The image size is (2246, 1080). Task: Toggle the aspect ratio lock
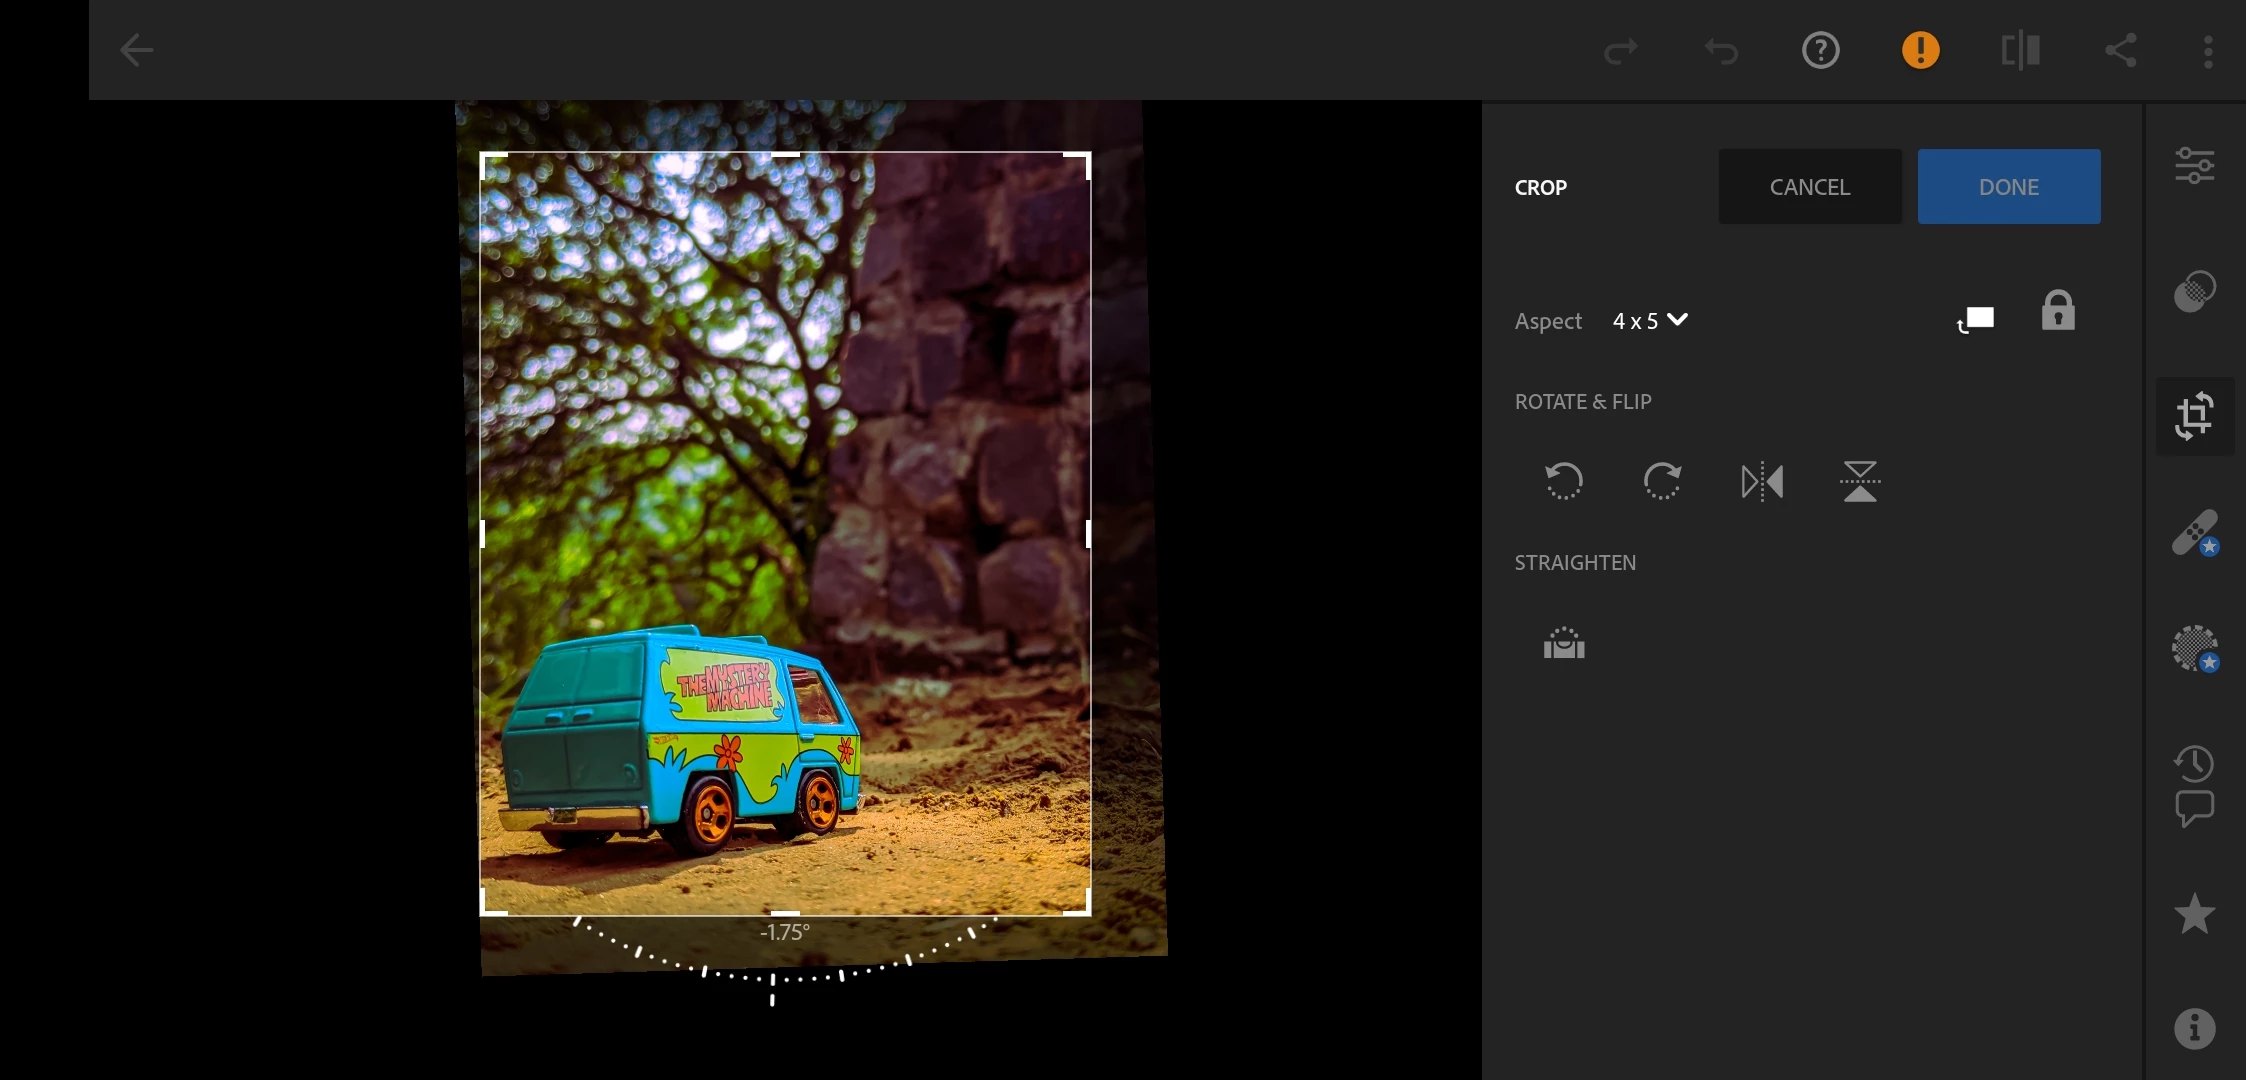click(x=2058, y=311)
